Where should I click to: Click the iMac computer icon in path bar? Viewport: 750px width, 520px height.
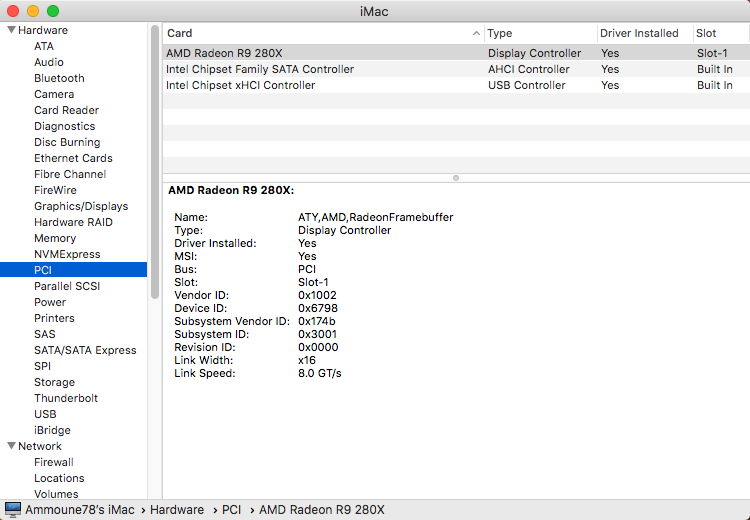pos(13,510)
